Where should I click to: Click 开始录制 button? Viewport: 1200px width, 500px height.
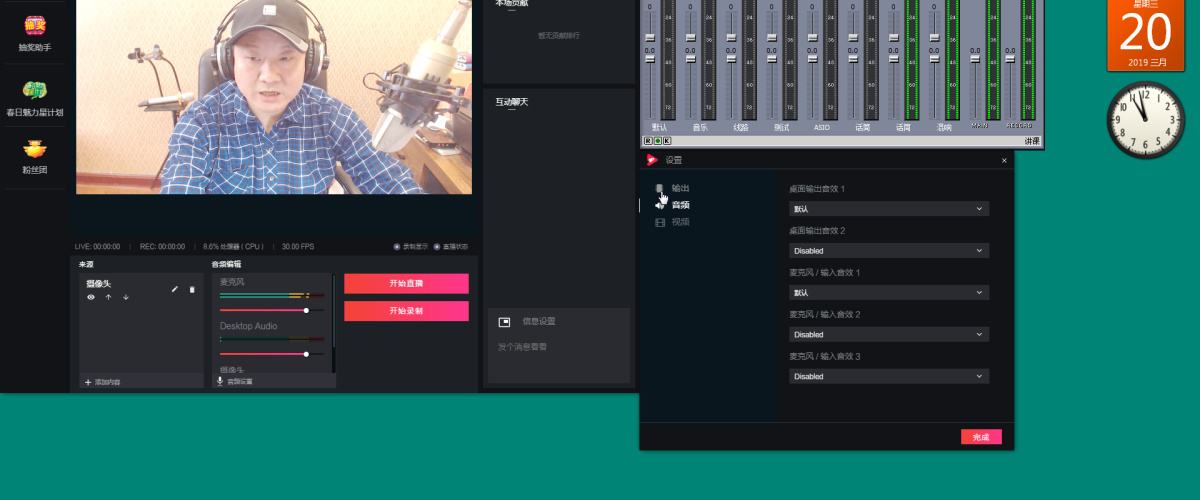[406, 311]
